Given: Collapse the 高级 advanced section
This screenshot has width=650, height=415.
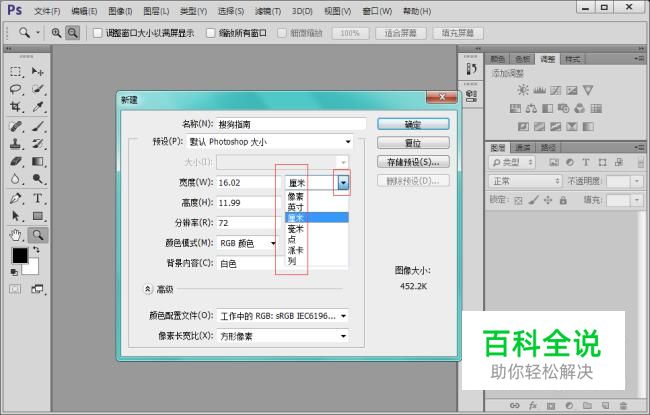Looking at the screenshot, I should (148, 289).
